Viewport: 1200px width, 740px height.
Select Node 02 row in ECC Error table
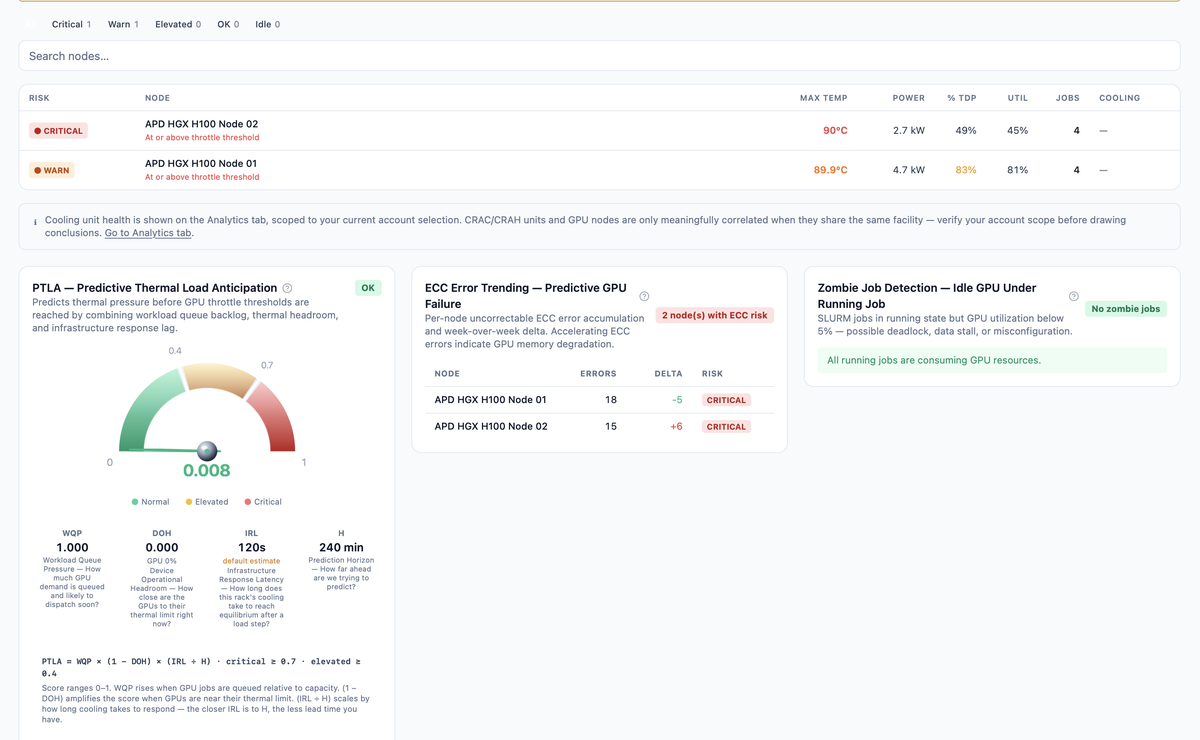click(x=599, y=426)
